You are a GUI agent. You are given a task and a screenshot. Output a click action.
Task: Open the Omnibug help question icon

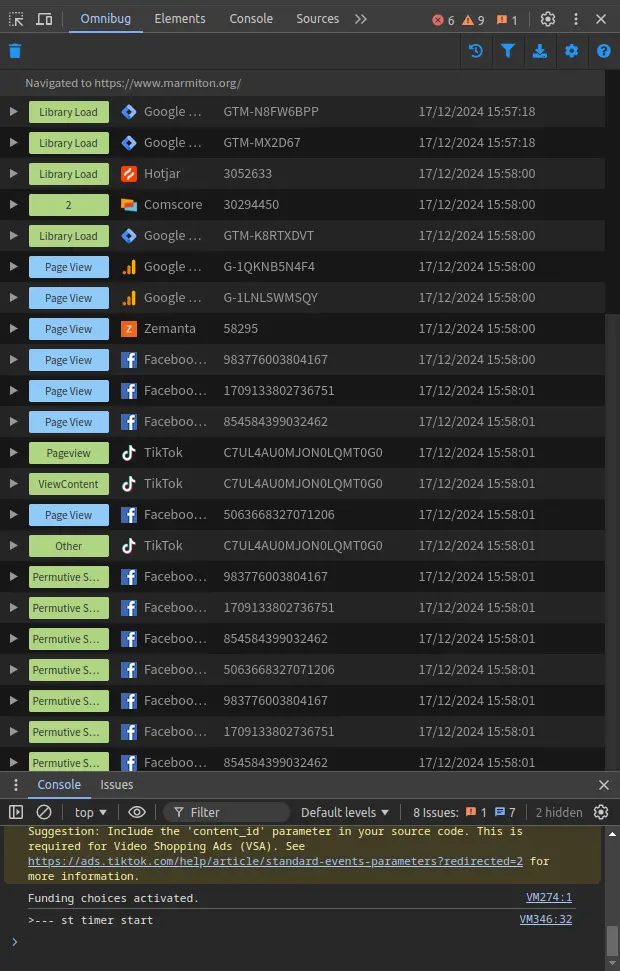coord(604,51)
